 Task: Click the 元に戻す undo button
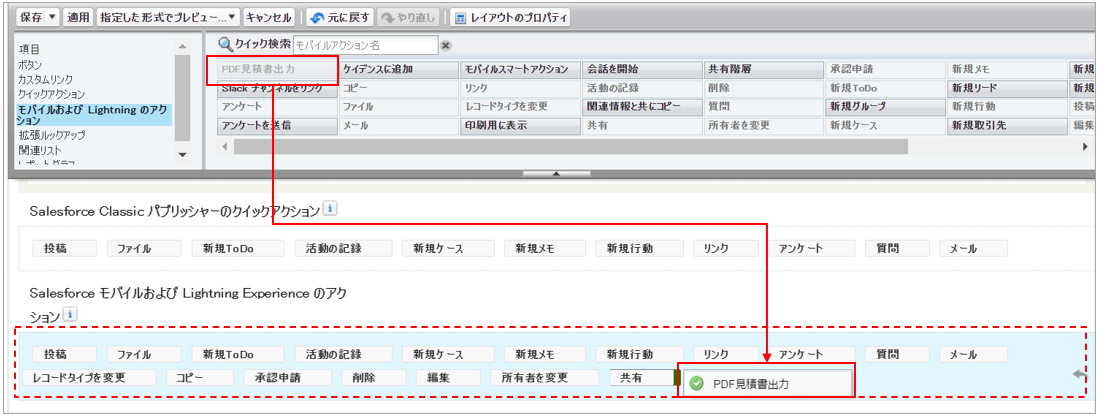[340, 17]
